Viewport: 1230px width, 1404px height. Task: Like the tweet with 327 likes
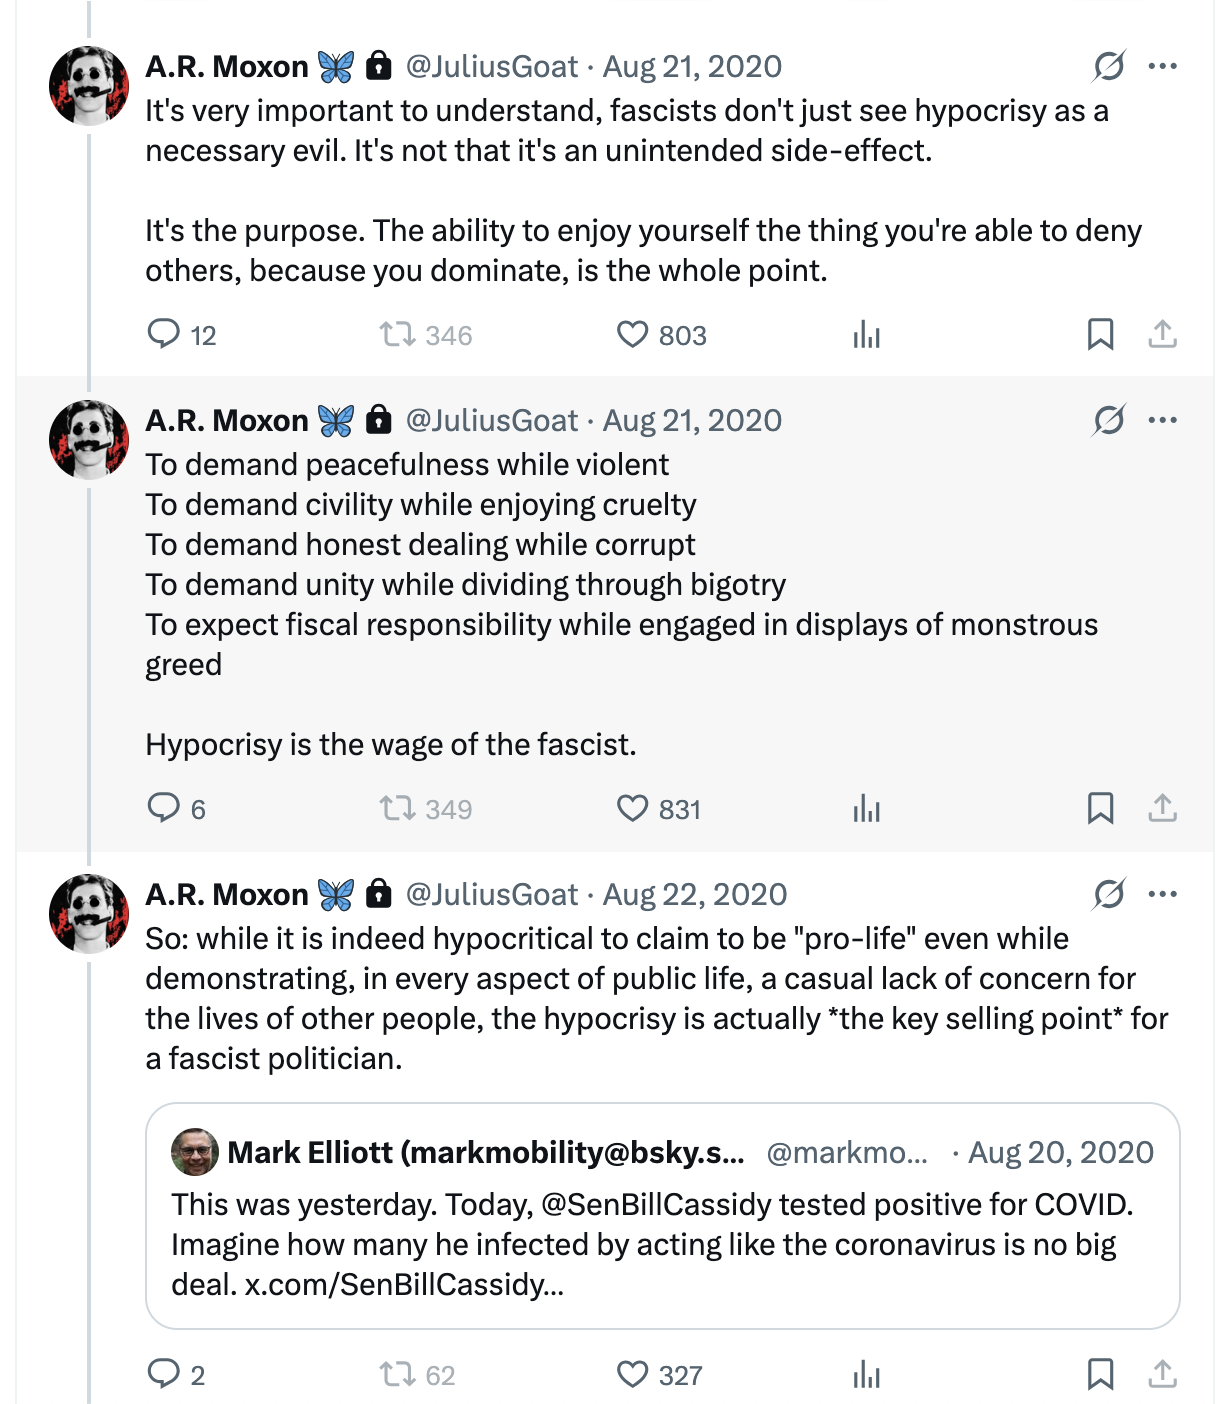coord(633,1374)
